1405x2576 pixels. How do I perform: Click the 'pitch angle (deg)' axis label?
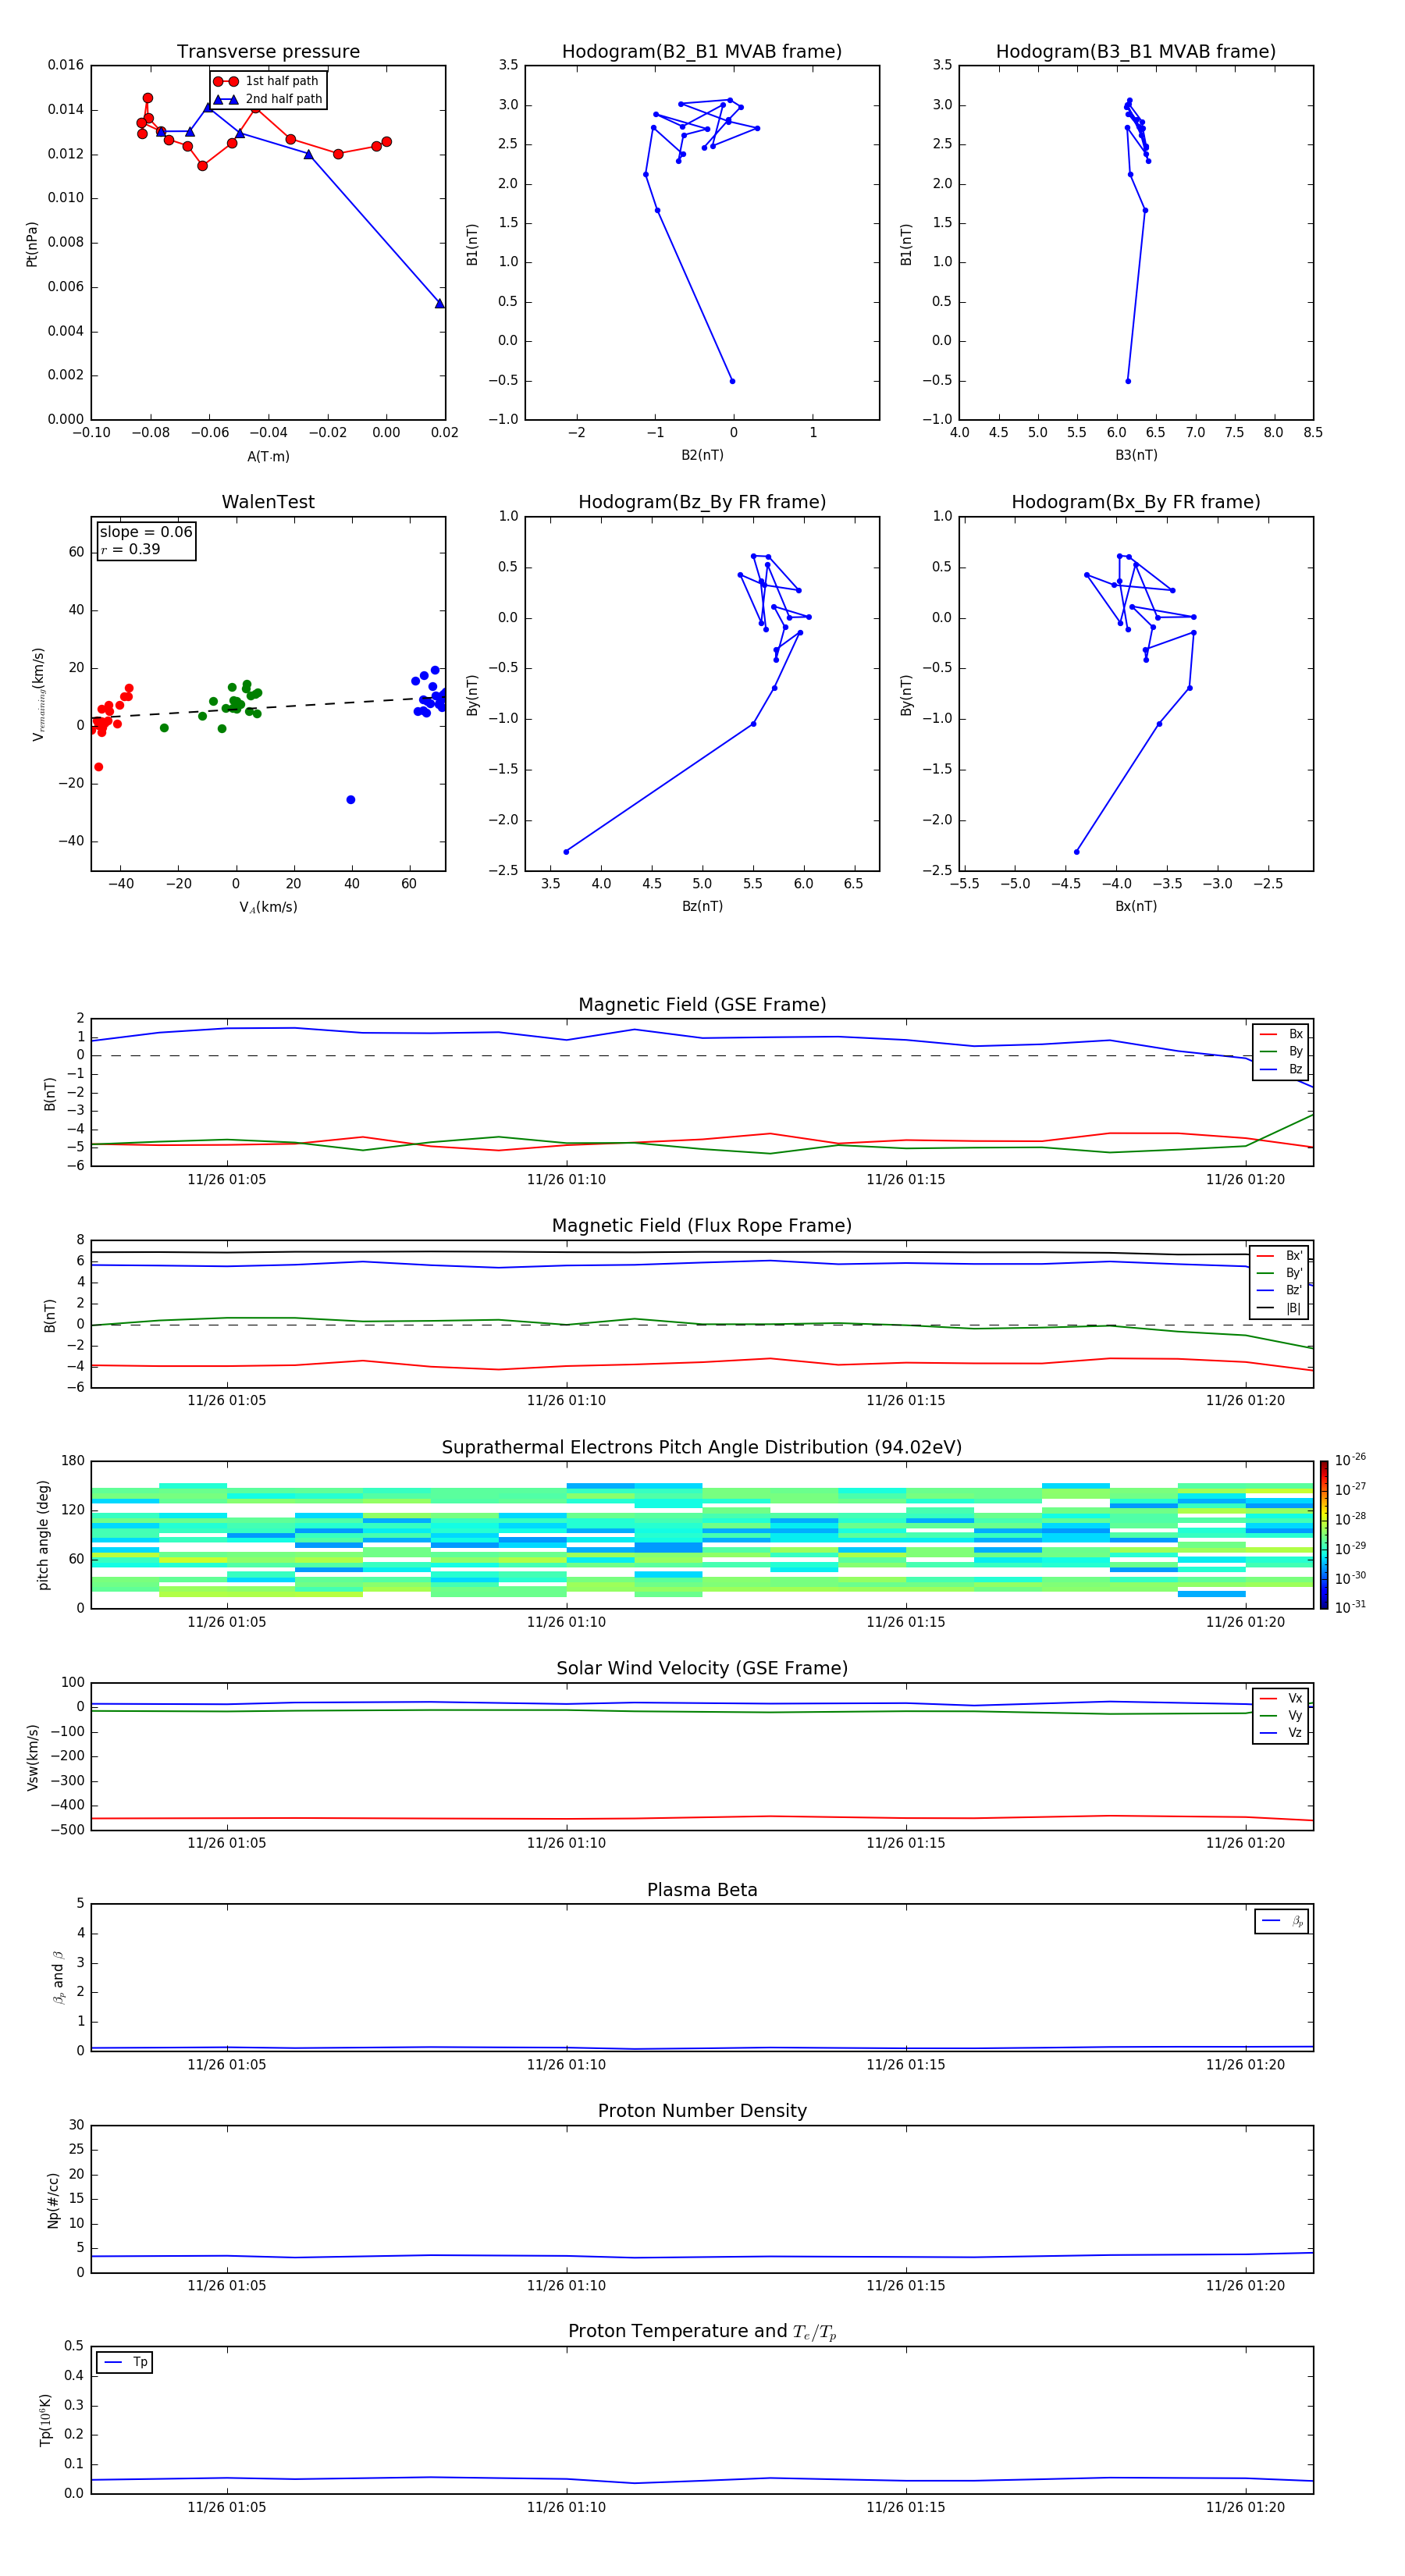[x=43, y=1535]
